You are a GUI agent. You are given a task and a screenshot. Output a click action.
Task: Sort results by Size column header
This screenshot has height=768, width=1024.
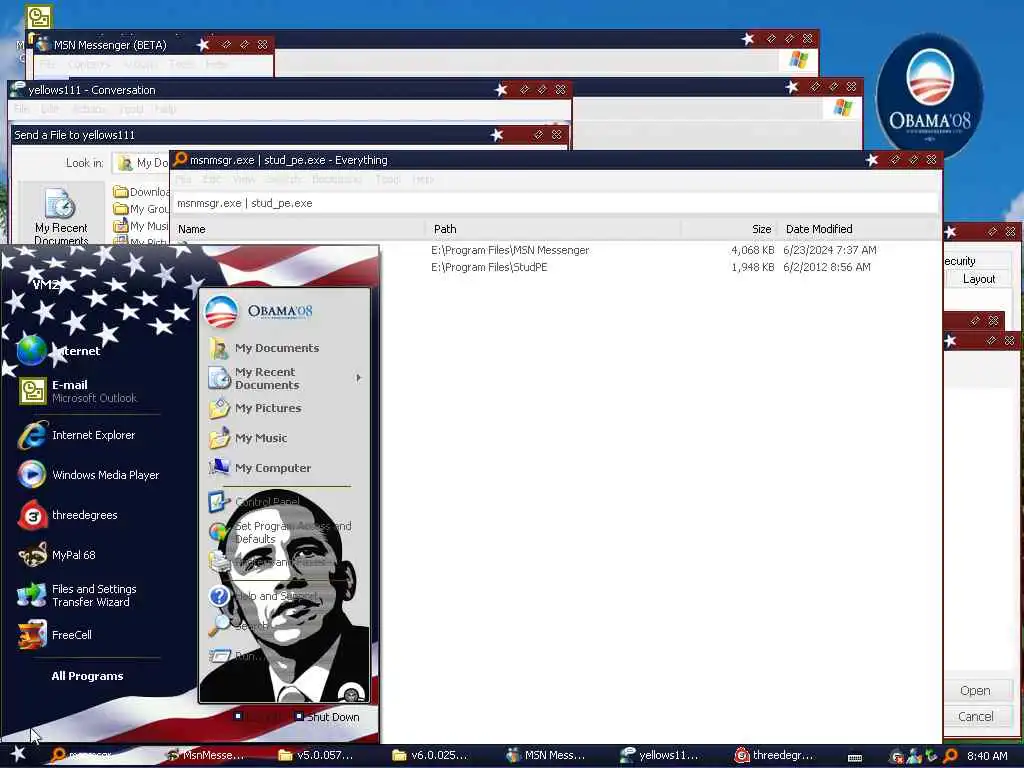729,229
